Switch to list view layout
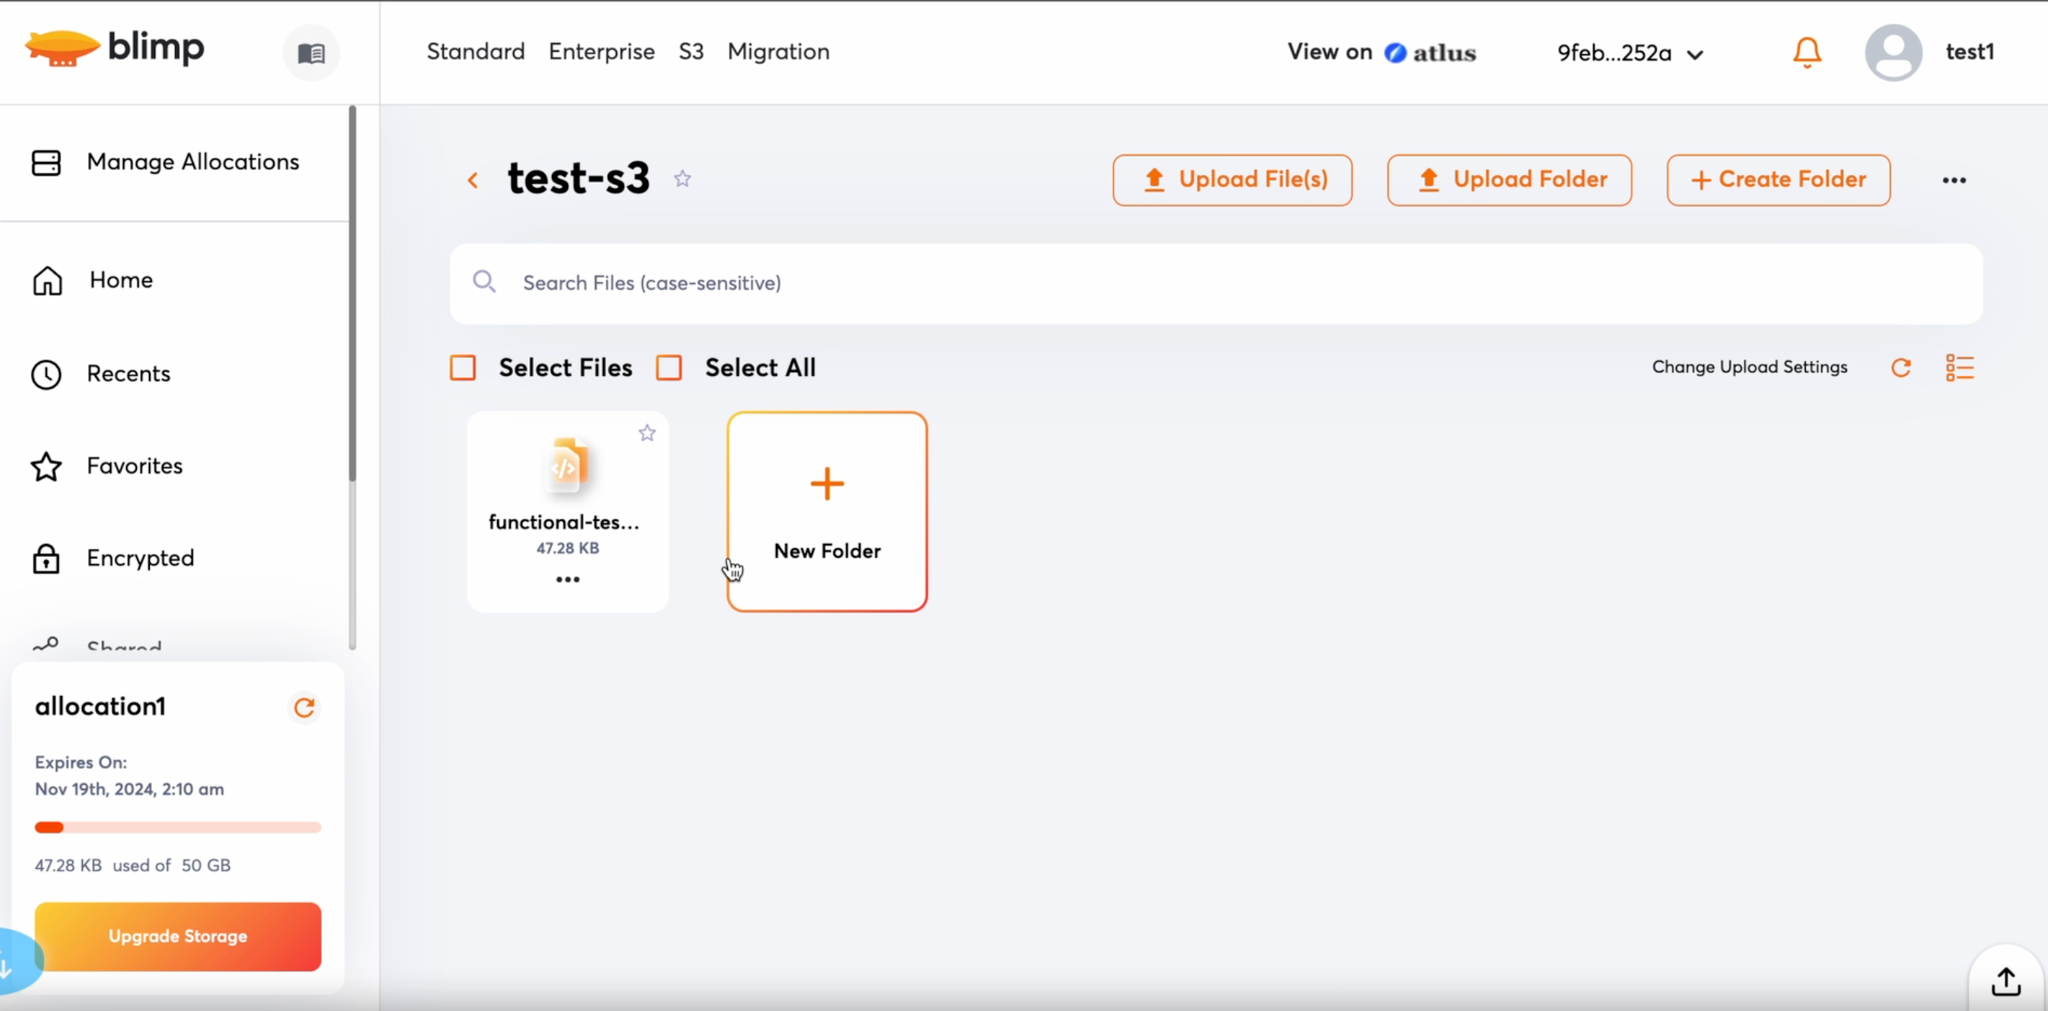 click(x=1959, y=368)
